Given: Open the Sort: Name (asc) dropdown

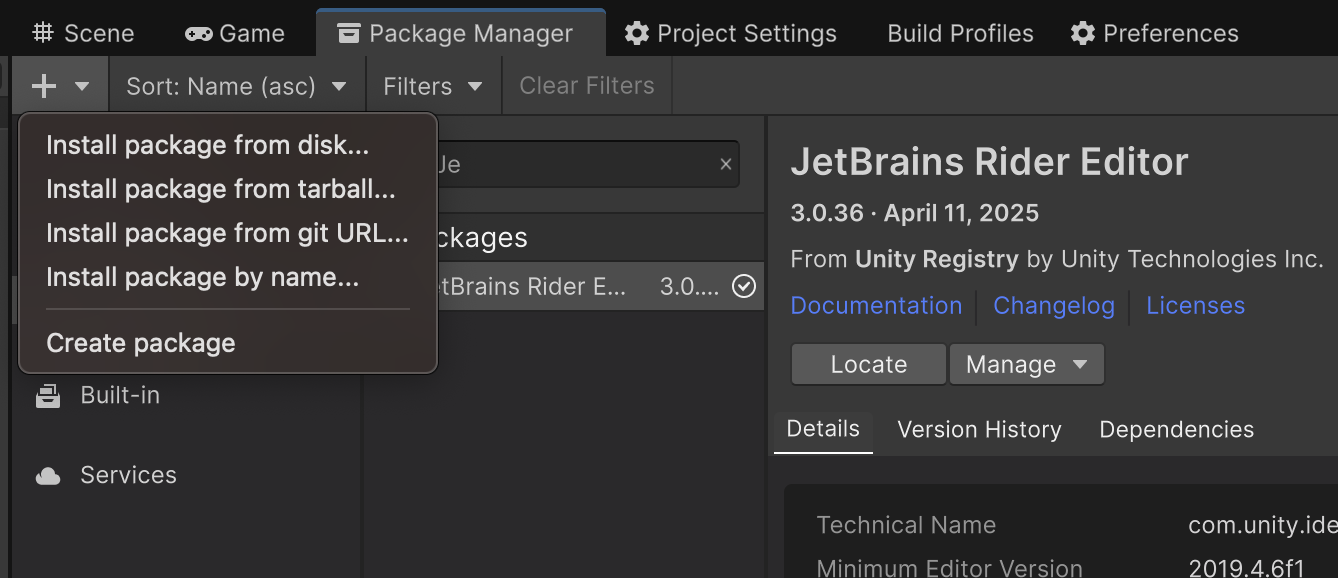Looking at the screenshot, I should 236,86.
